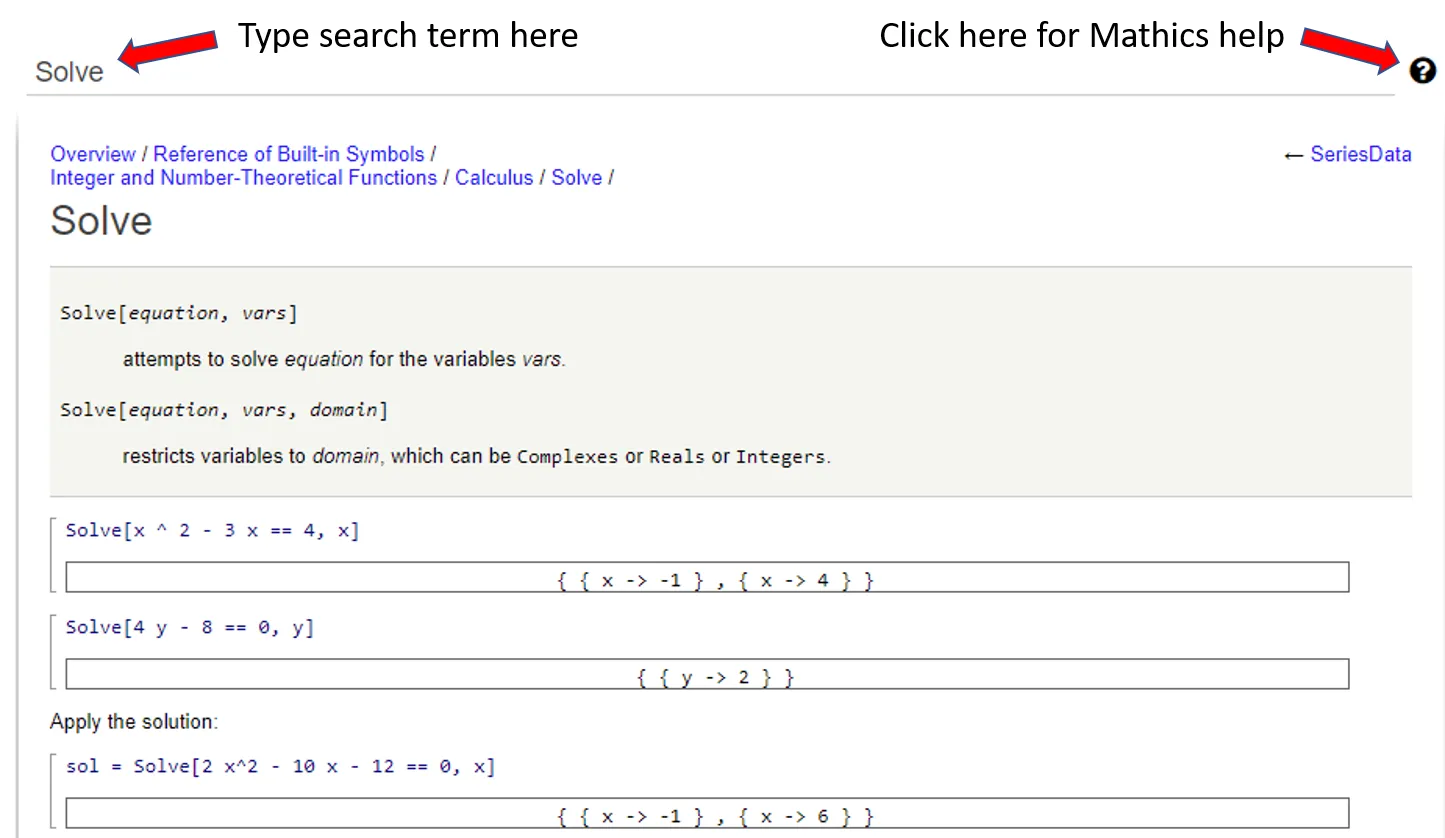Select example sol = Solve[2 x^2 - 10 x - 12 == 0, x]
Image resolution: width=1445 pixels, height=838 pixels.
(x=280, y=766)
